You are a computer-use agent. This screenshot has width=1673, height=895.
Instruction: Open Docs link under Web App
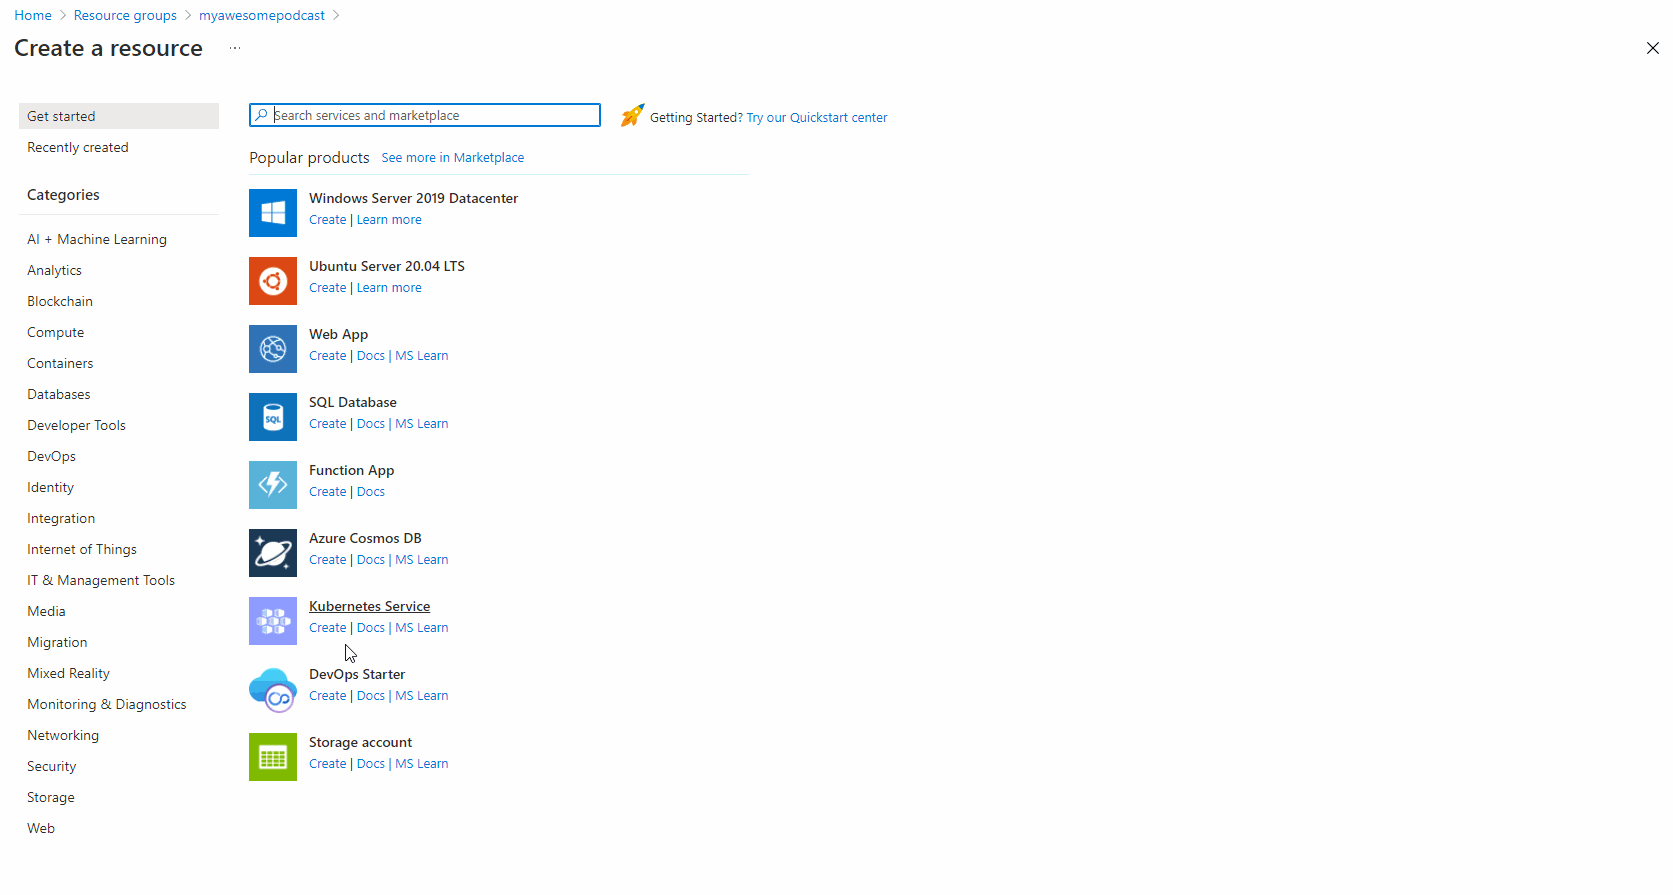[371, 356]
